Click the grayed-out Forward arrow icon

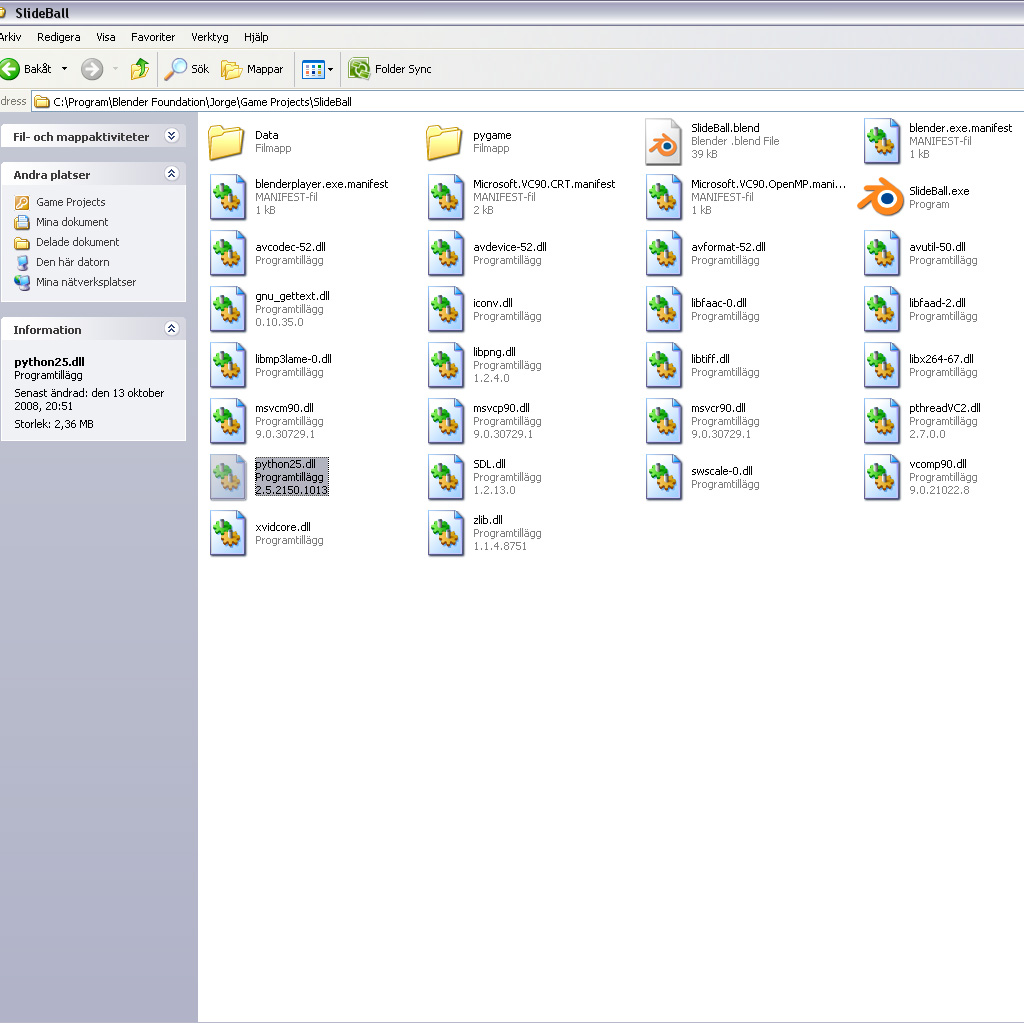point(92,69)
